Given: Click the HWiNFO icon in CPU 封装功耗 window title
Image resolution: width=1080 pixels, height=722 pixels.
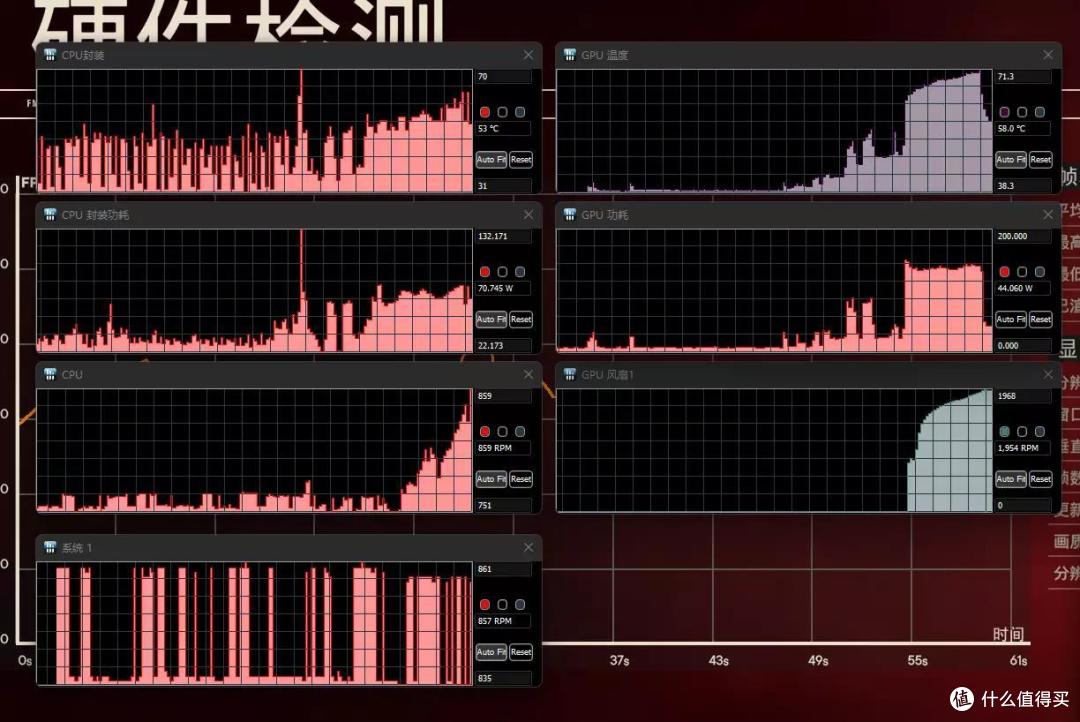Looking at the screenshot, I should (x=50, y=215).
